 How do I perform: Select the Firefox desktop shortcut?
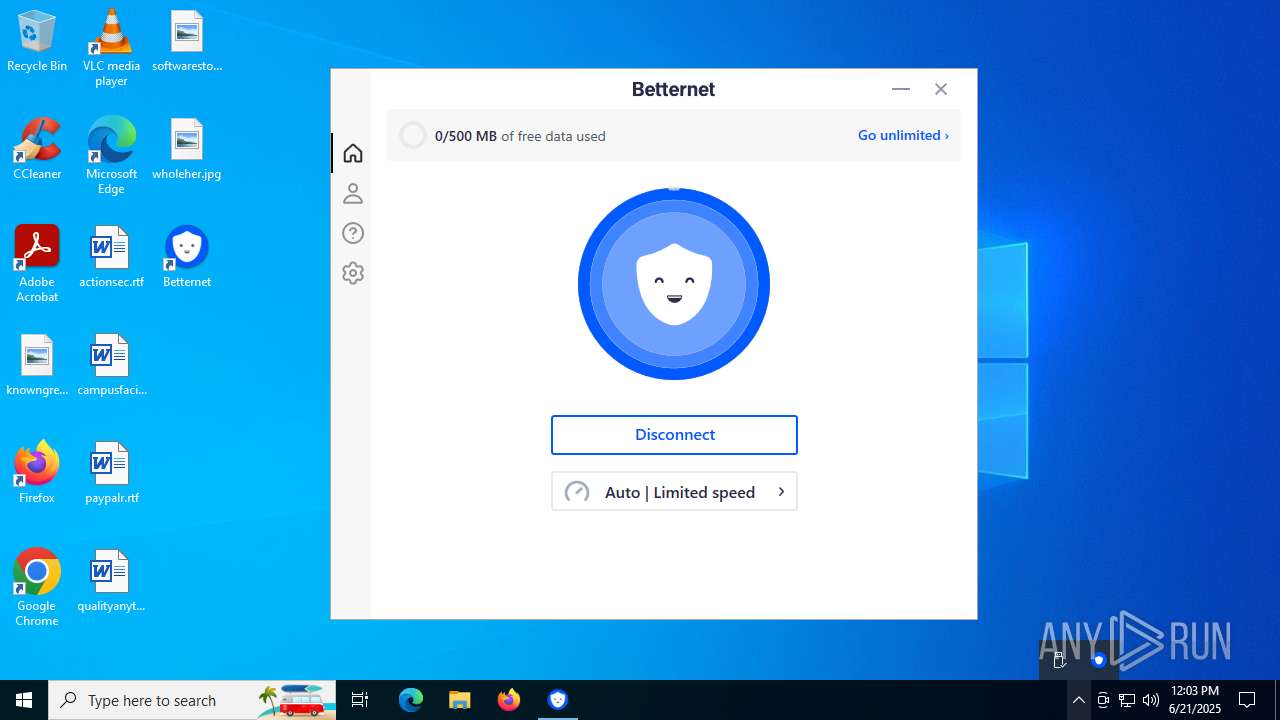(37, 474)
